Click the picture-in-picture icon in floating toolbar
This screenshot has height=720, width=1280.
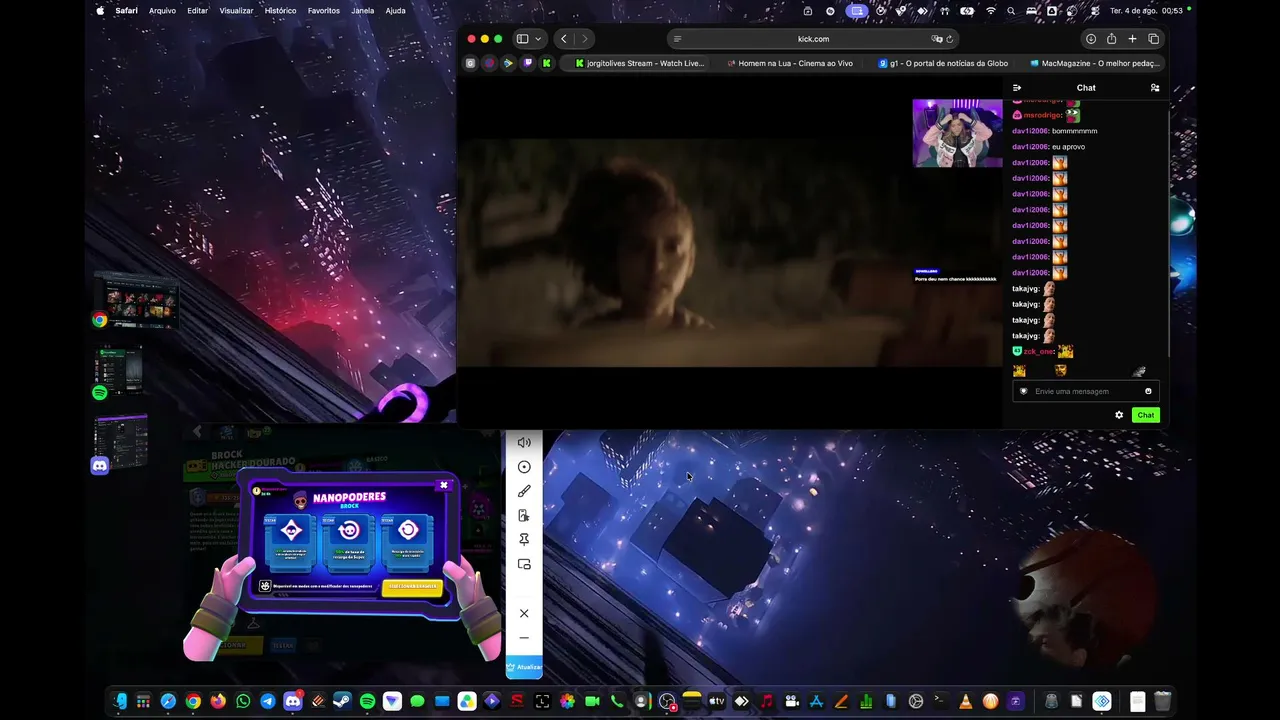(x=524, y=564)
